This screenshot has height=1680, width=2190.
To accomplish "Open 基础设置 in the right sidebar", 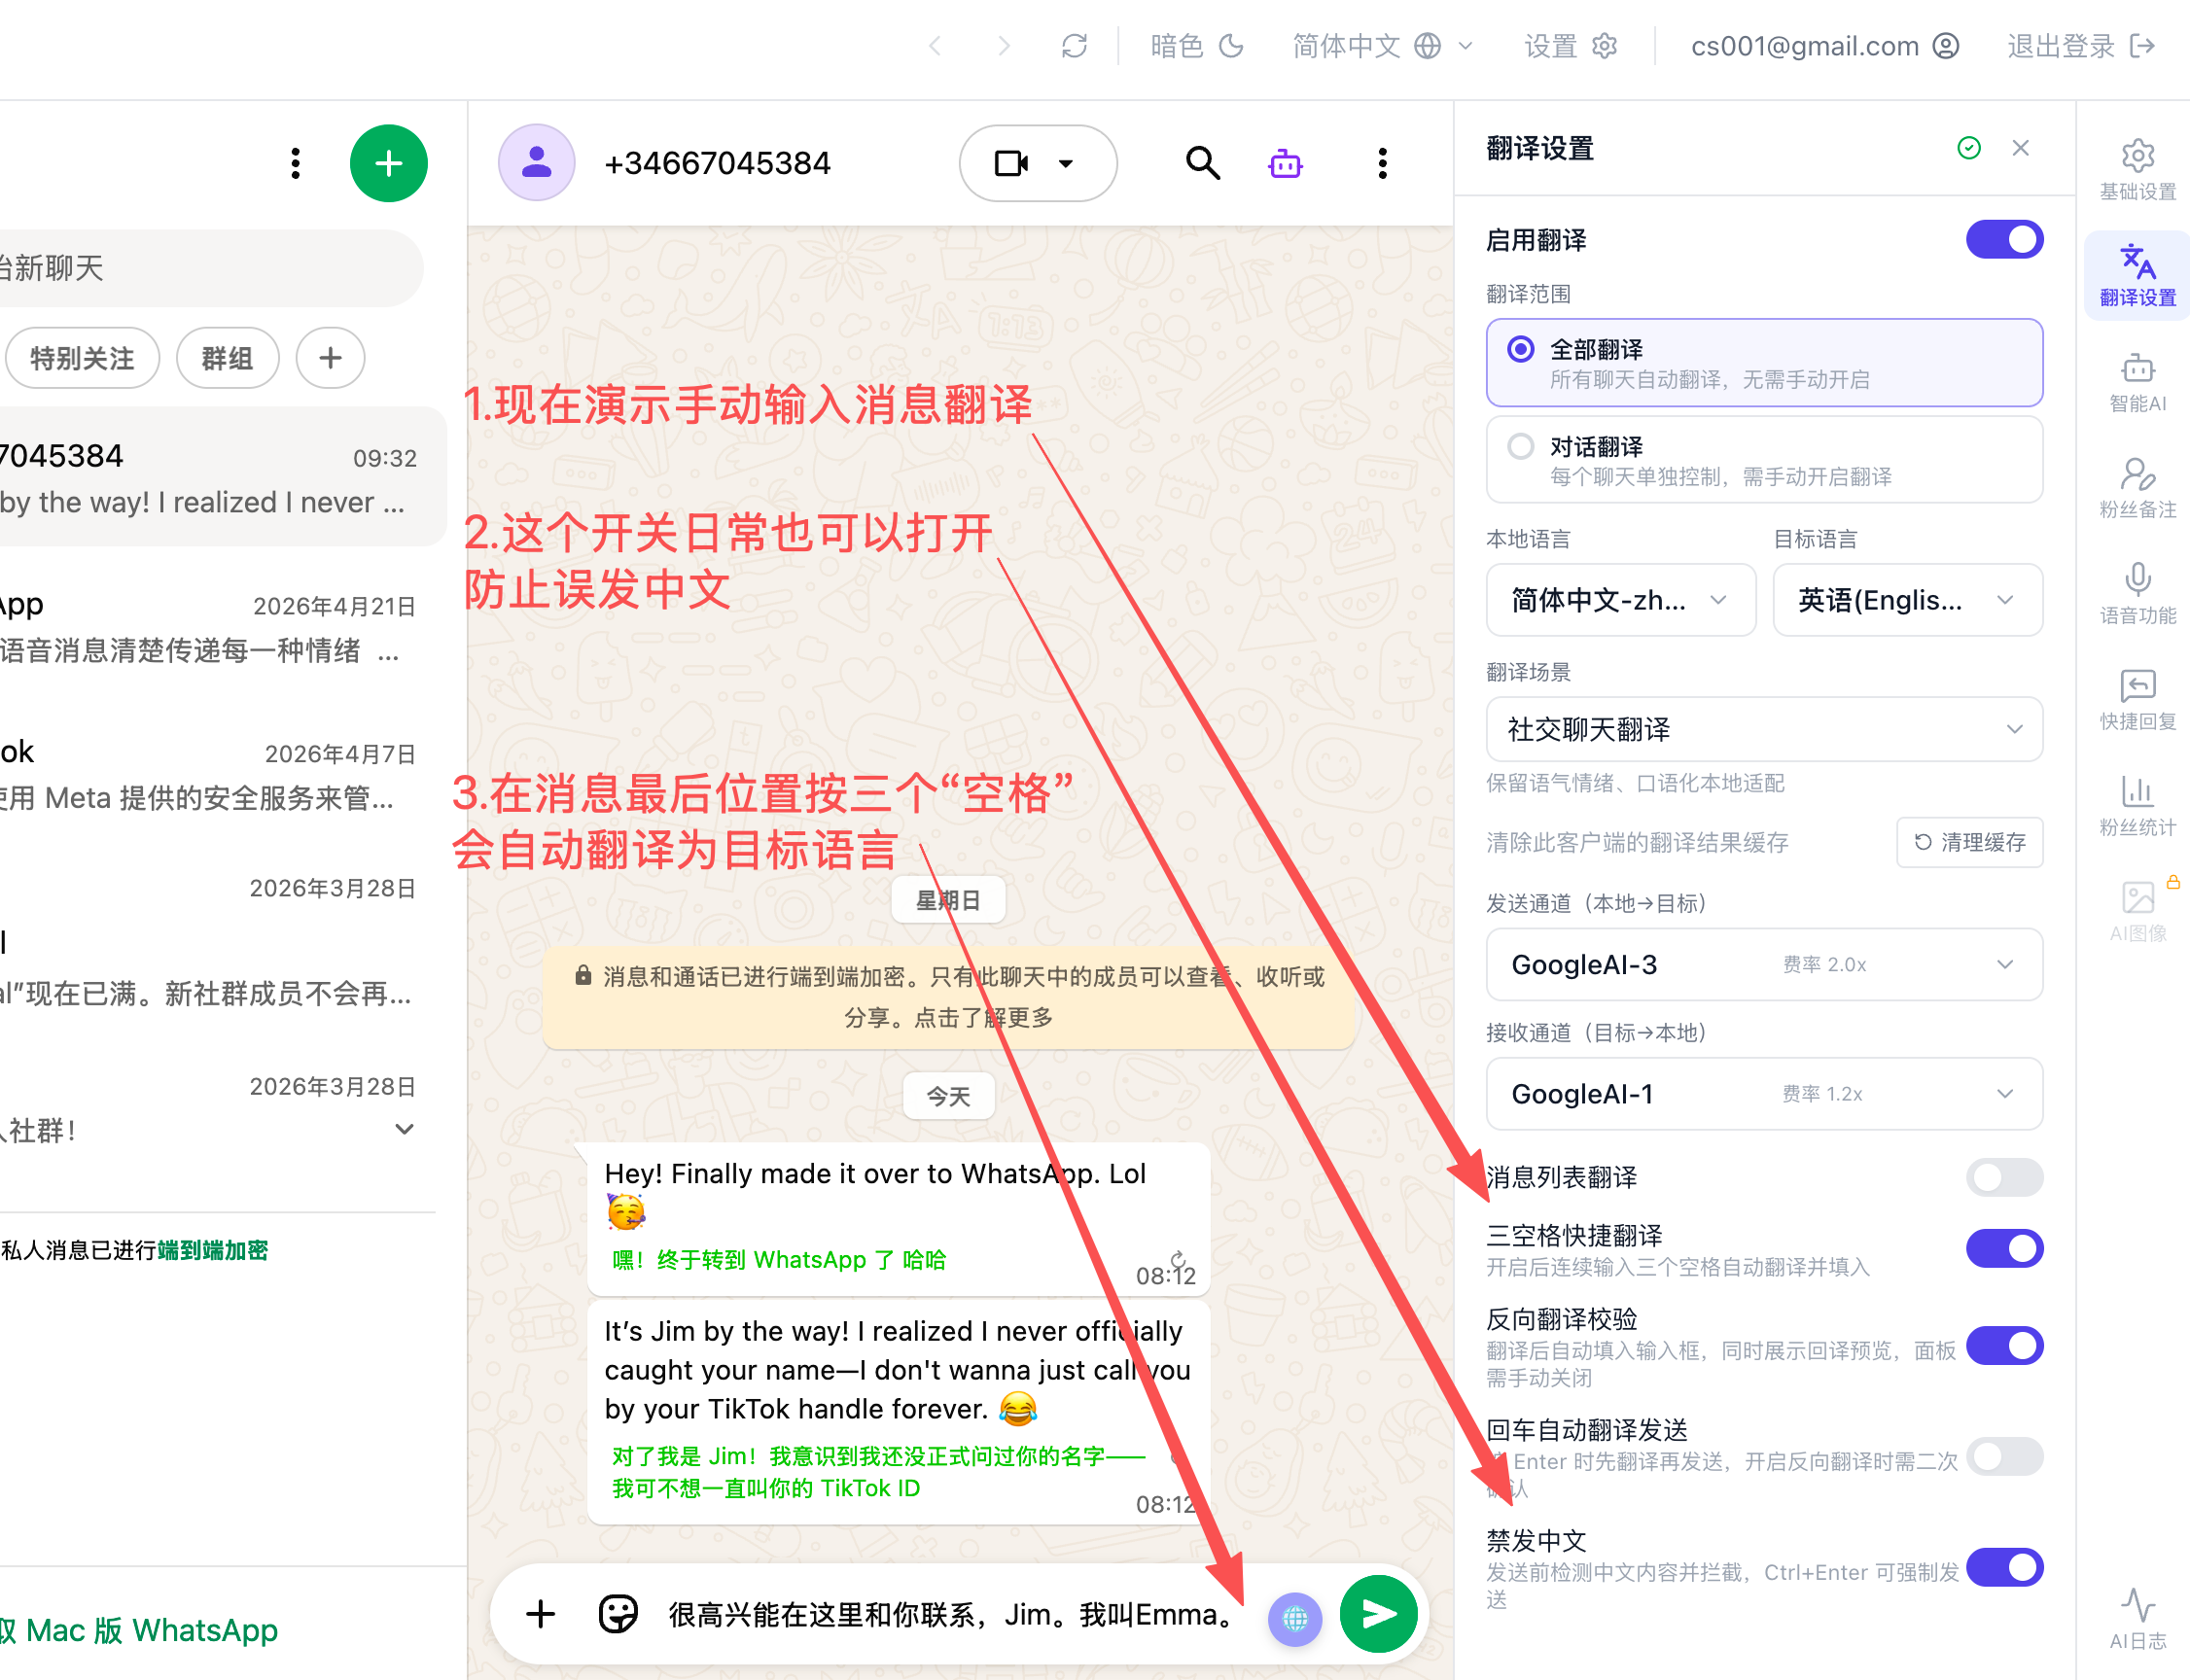I will click(2137, 170).
